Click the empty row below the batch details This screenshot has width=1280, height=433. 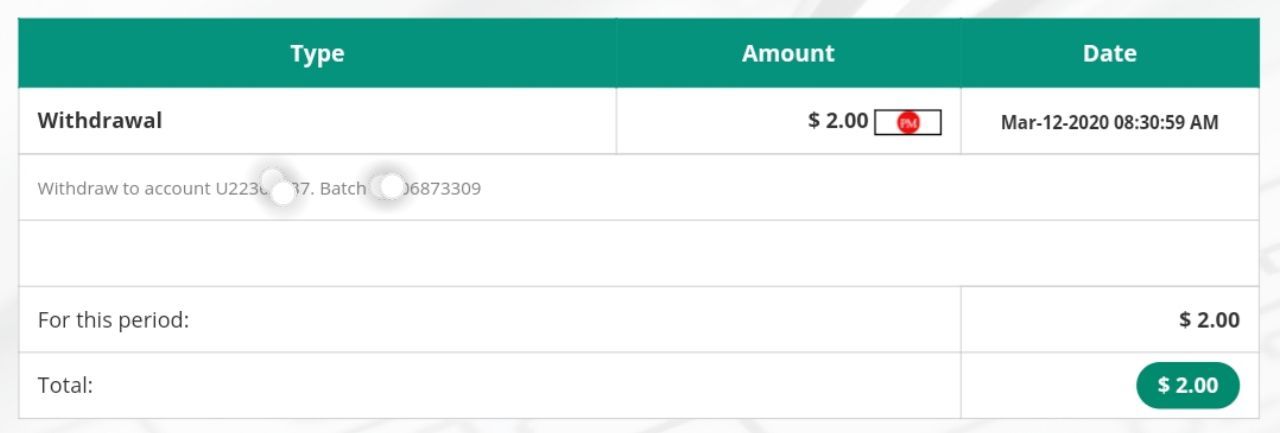pos(638,253)
